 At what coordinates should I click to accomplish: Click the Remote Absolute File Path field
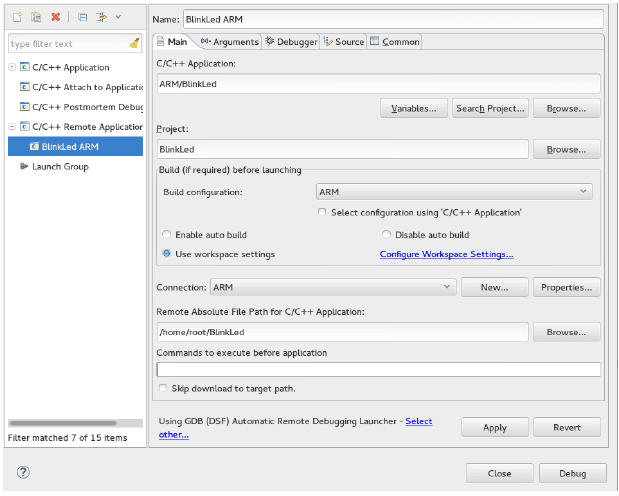pyautogui.click(x=343, y=332)
